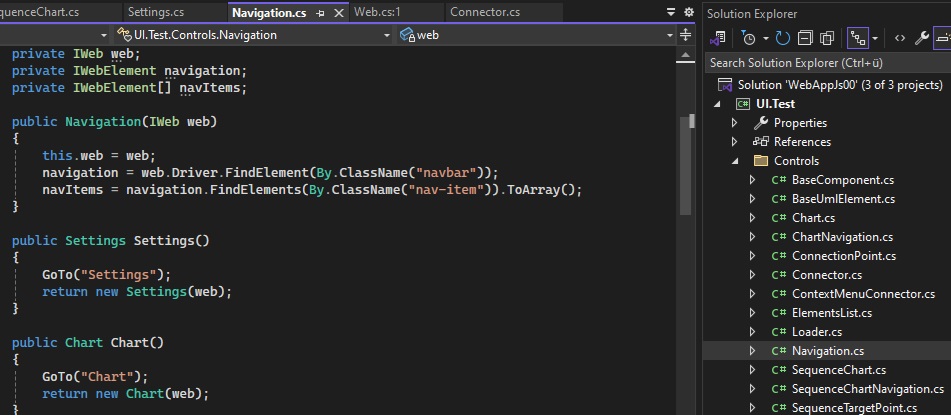Open Properties with the wrench icon
Viewport: 951px width, 415px height.
923,39
